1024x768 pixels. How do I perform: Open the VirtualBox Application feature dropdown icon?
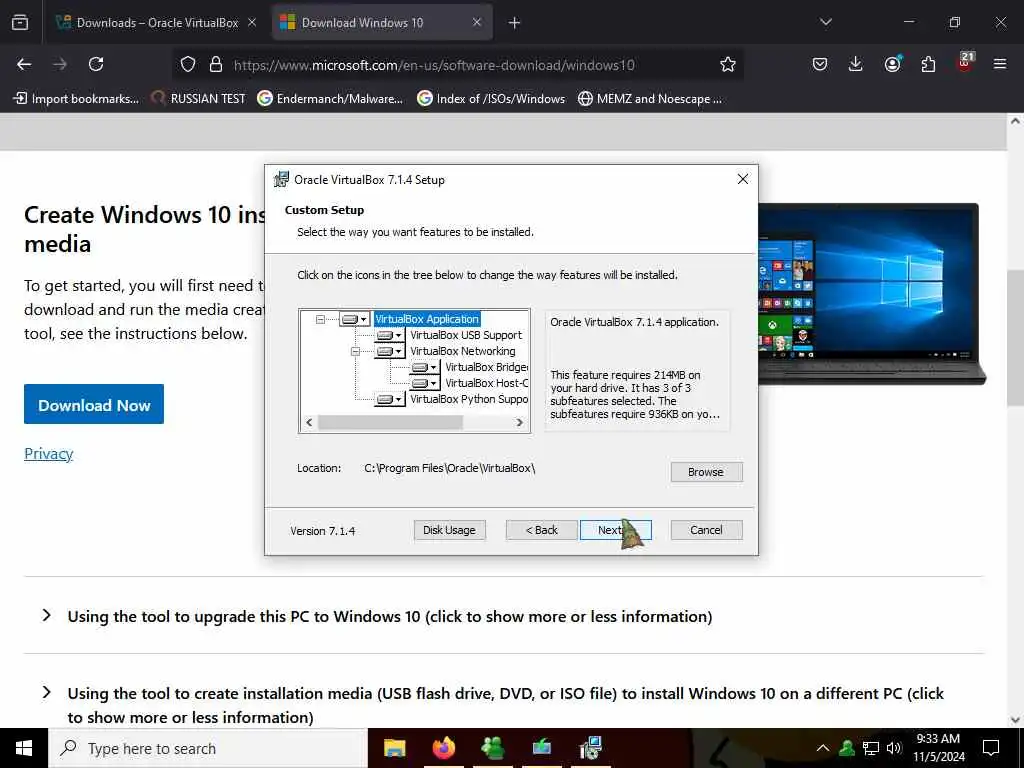355,319
